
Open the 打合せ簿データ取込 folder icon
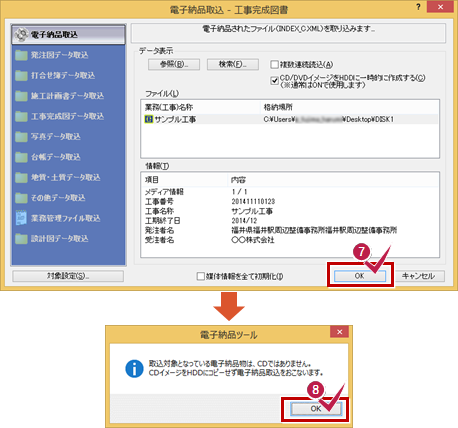pyautogui.click(x=21, y=75)
